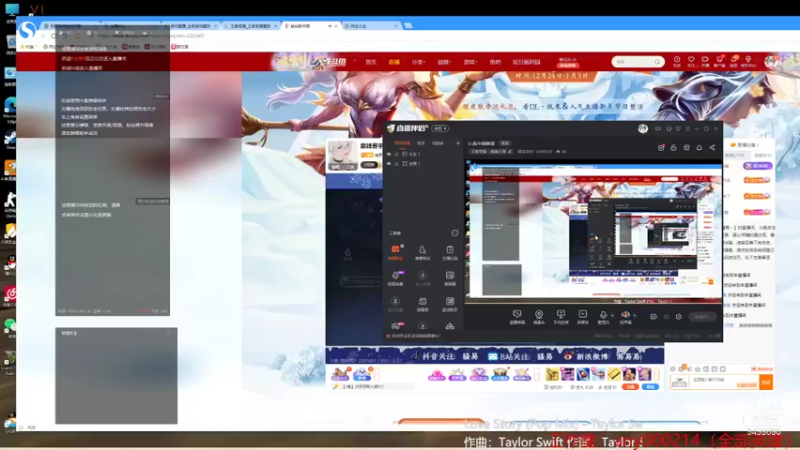
Task: Click the purple follow button in chat panel
Action: 757,166
